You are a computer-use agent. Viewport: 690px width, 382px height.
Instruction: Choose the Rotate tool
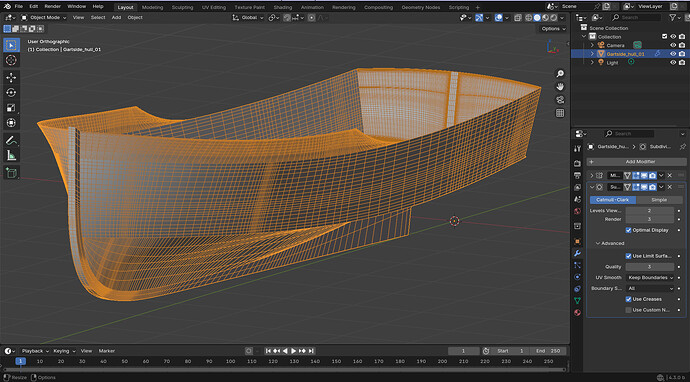(11, 92)
